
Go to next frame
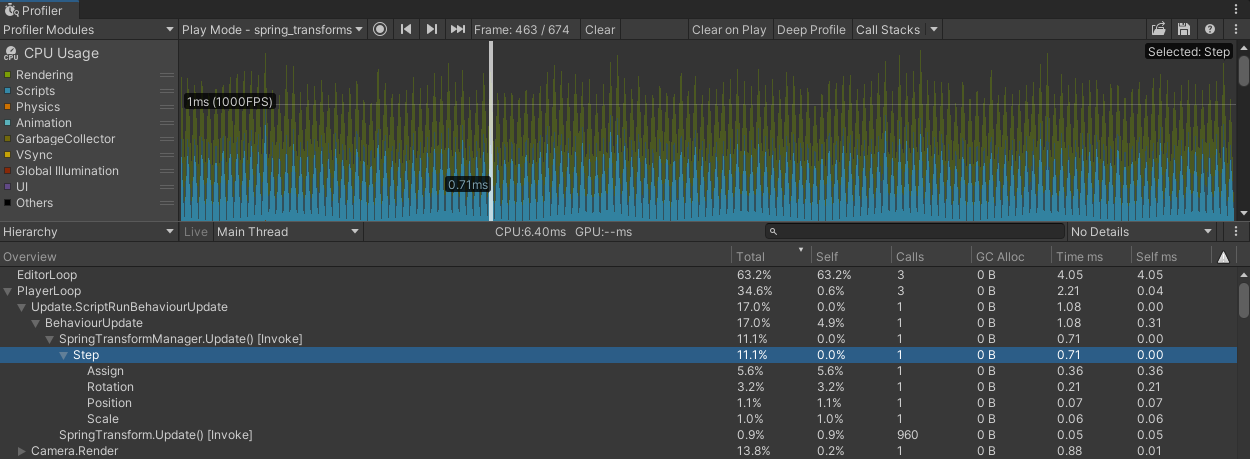tap(431, 29)
